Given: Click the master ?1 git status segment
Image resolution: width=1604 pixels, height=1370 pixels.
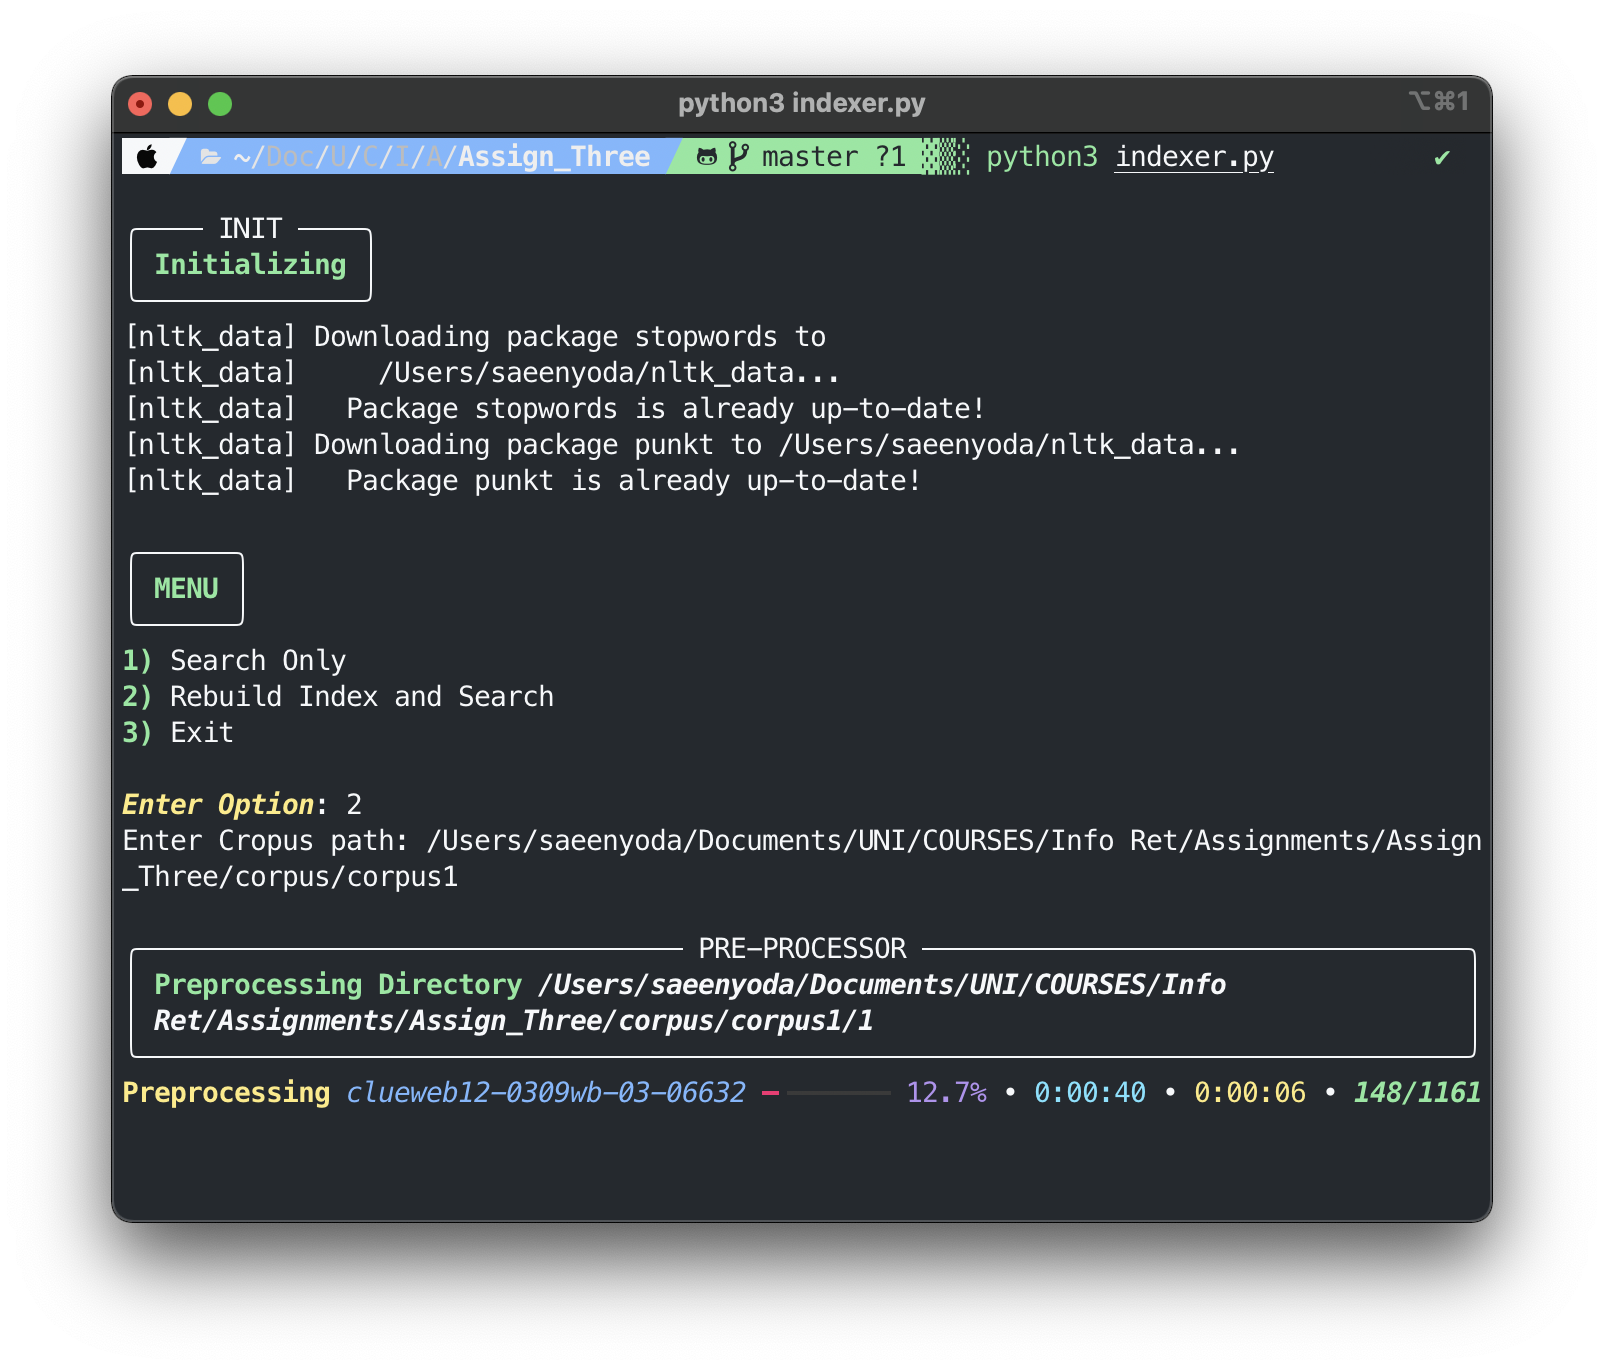Looking at the screenshot, I should 833,157.
